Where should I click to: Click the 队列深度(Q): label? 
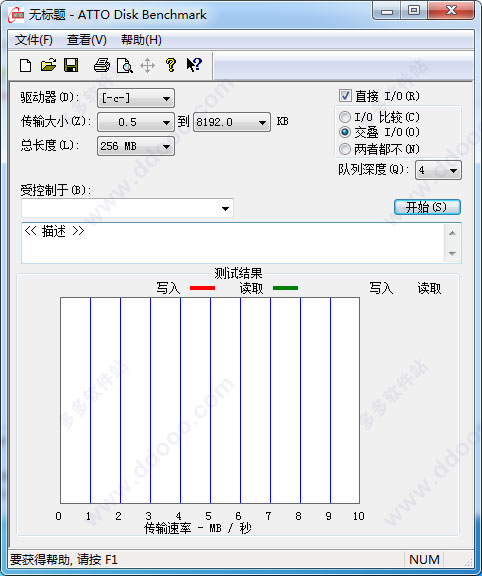[374, 169]
